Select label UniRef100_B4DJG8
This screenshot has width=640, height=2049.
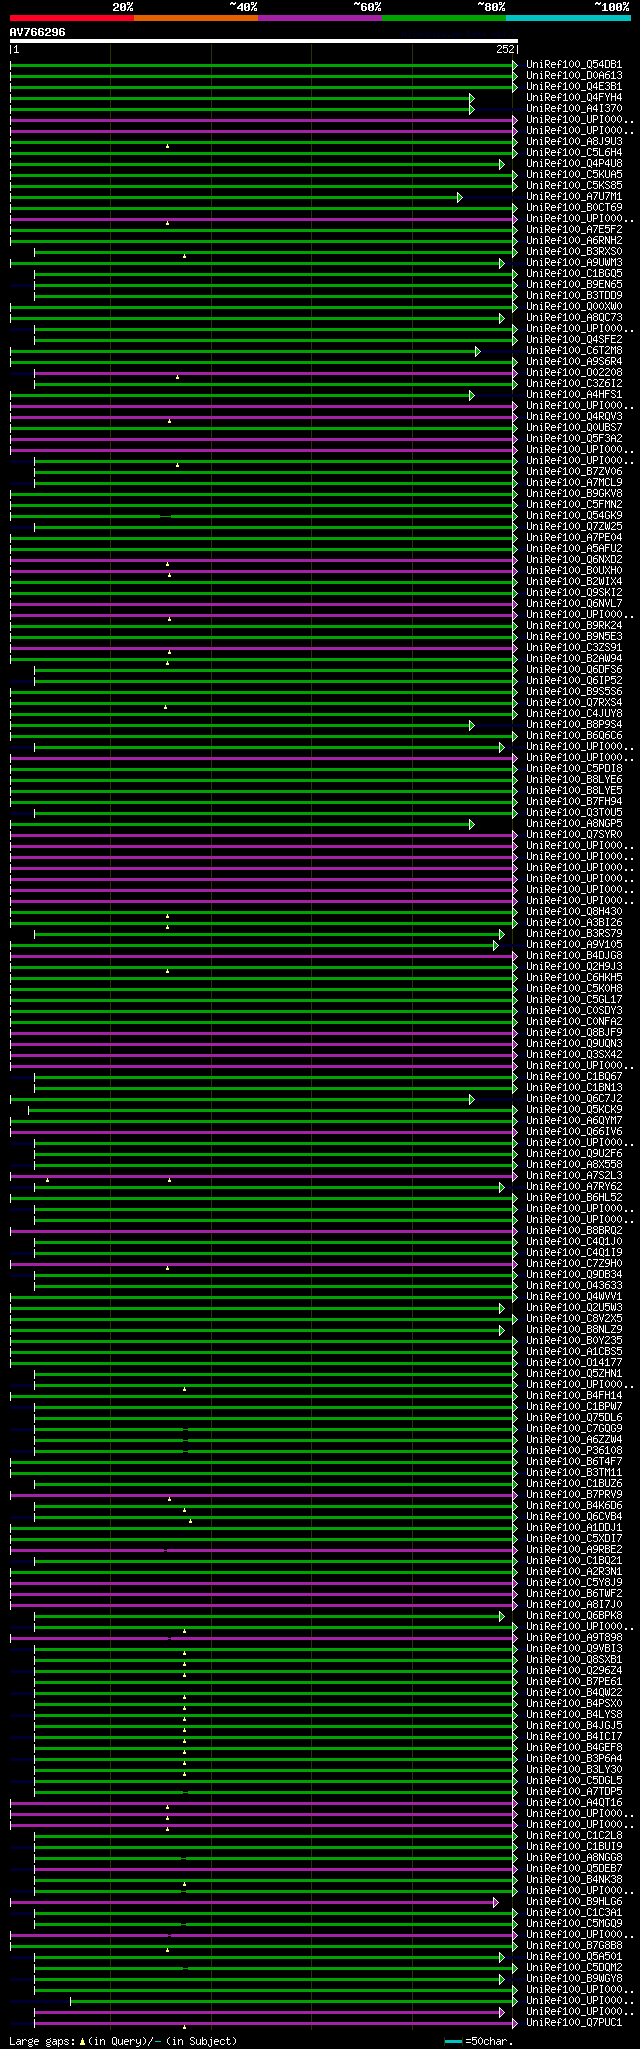[574, 956]
